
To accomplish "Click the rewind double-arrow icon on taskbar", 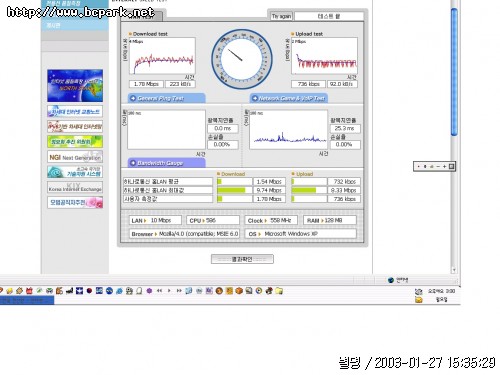I will pyautogui.click(x=159, y=291).
